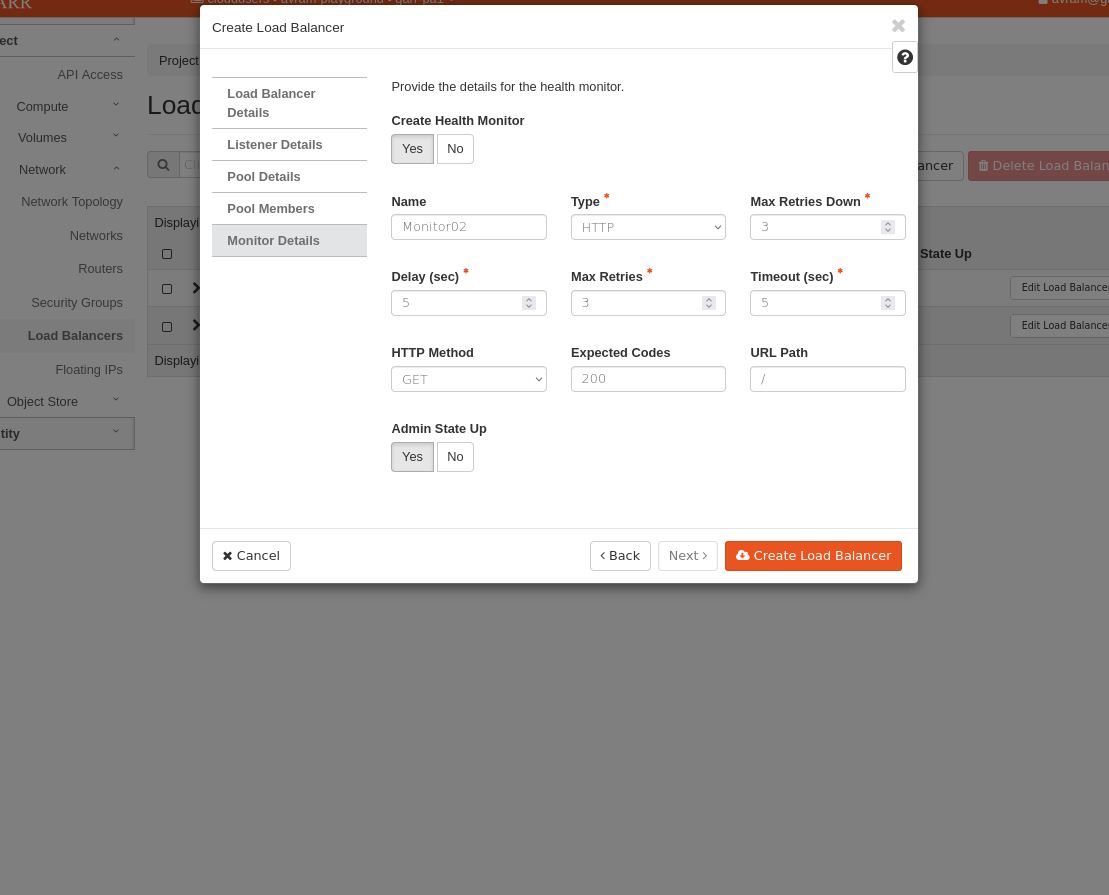Click Max Retries Down stepper arrows
Screen dimensions: 1109x895
click(x=887, y=227)
